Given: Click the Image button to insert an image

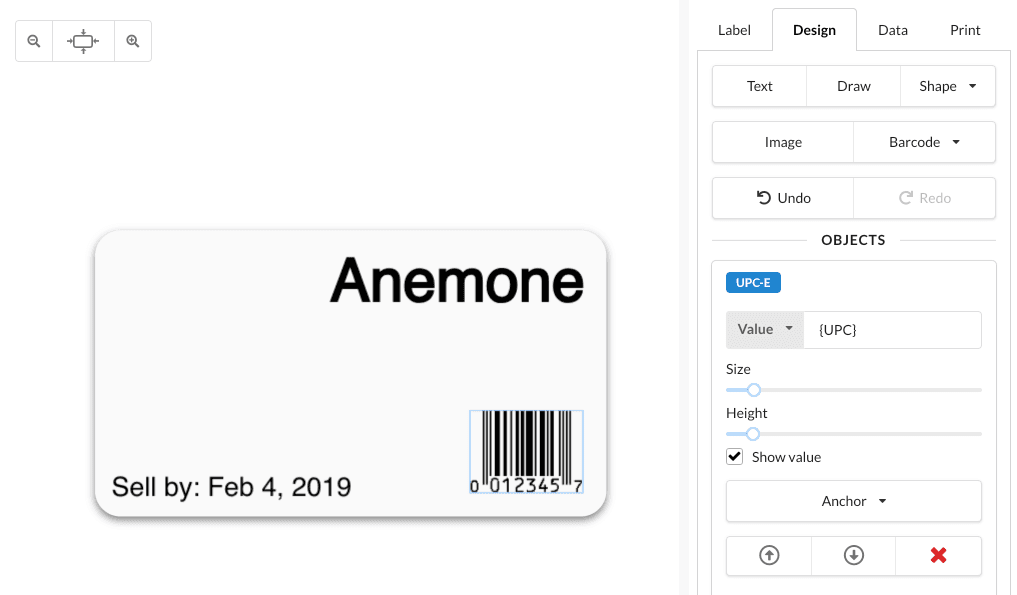Looking at the screenshot, I should coord(783,142).
